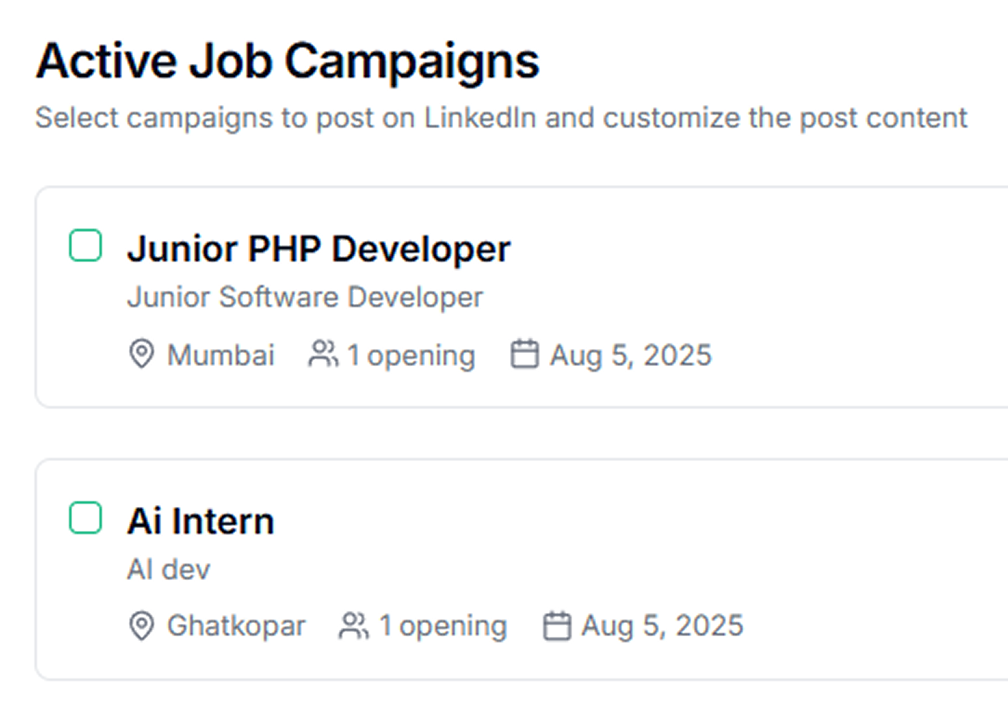Click the Active Job Campaigns heading
The width and height of the screenshot is (1008, 724).
[287, 62]
